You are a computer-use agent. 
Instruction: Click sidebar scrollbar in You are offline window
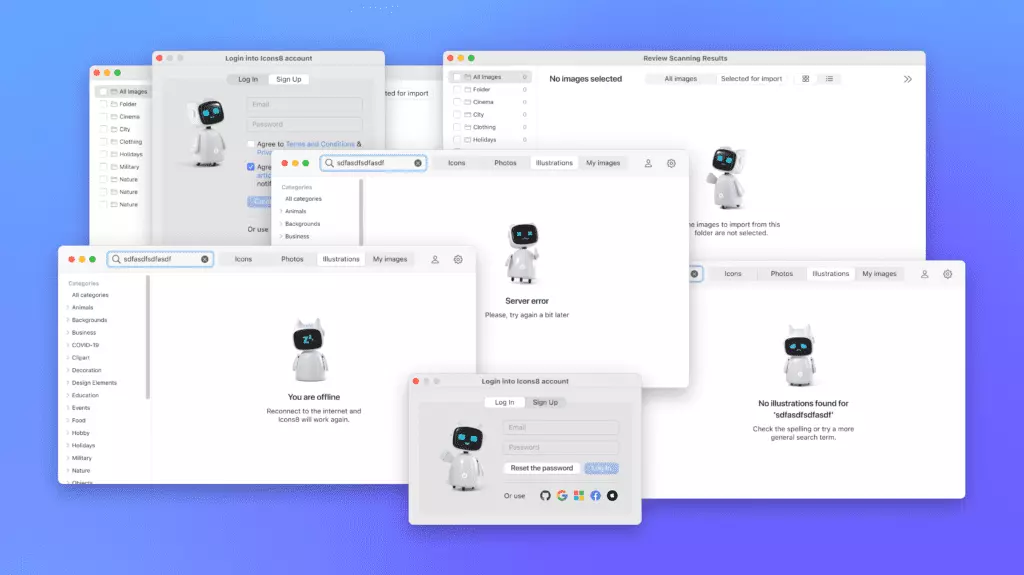(x=148, y=338)
